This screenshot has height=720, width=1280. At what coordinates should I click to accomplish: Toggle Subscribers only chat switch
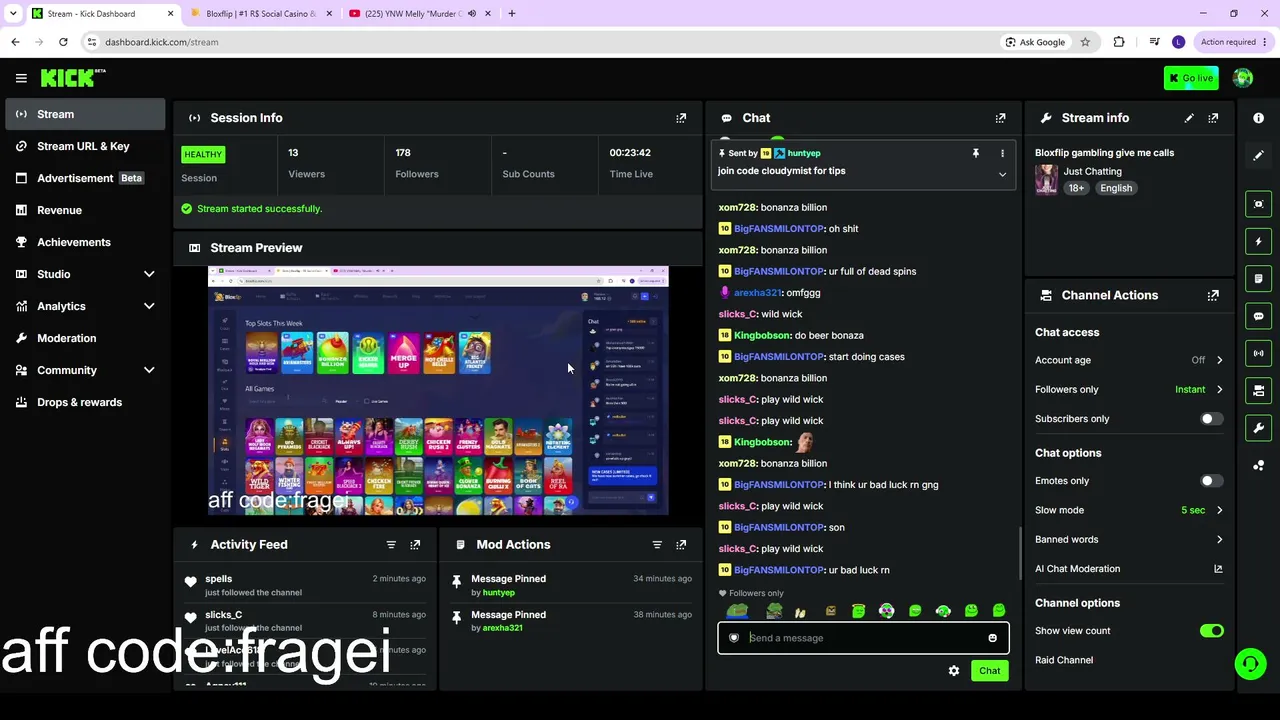point(1211,419)
